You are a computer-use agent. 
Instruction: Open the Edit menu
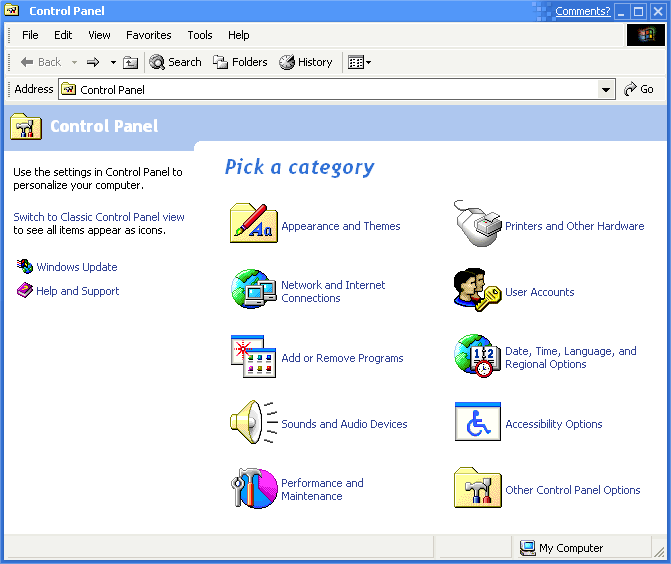pyautogui.click(x=63, y=35)
